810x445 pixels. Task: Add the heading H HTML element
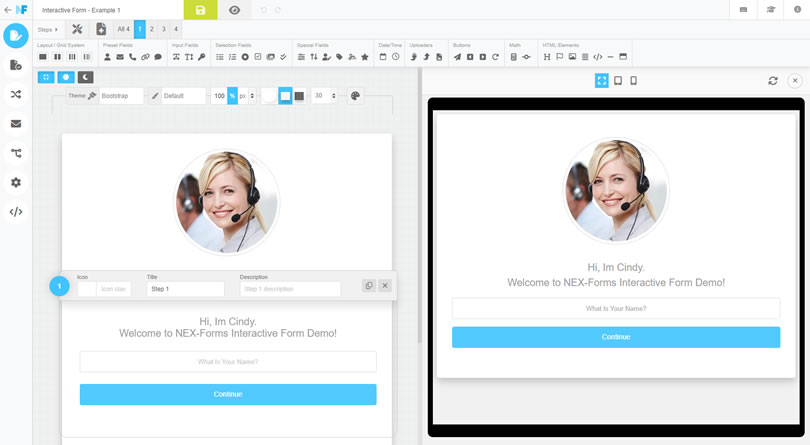click(x=547, y=57)
